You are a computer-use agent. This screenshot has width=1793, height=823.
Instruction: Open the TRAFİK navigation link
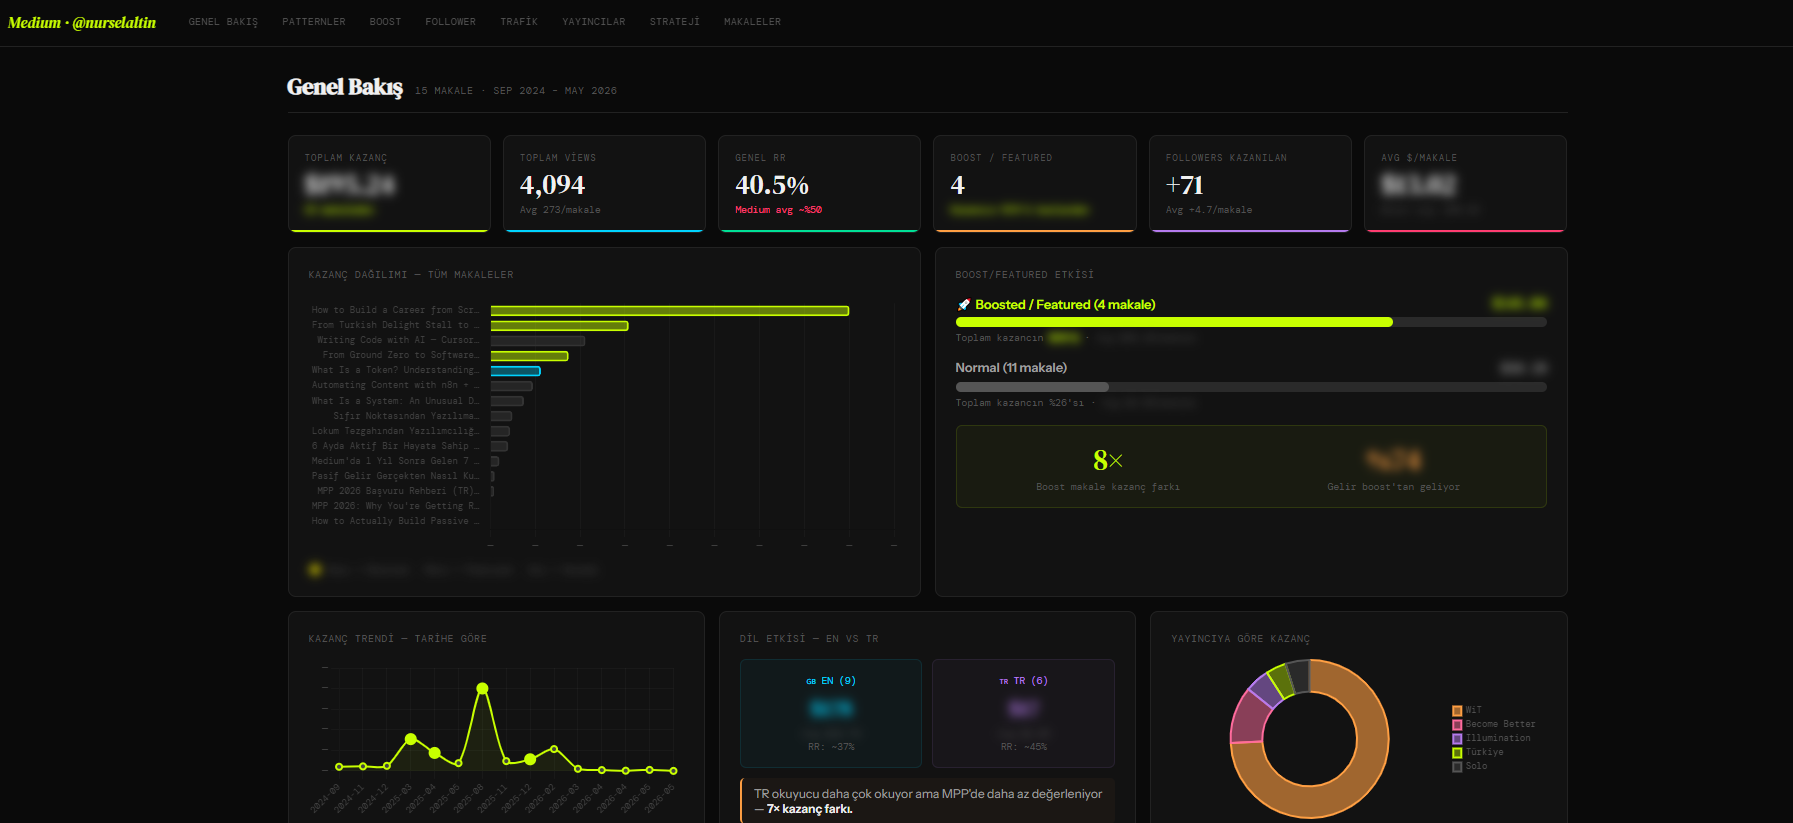pos(519,22)
